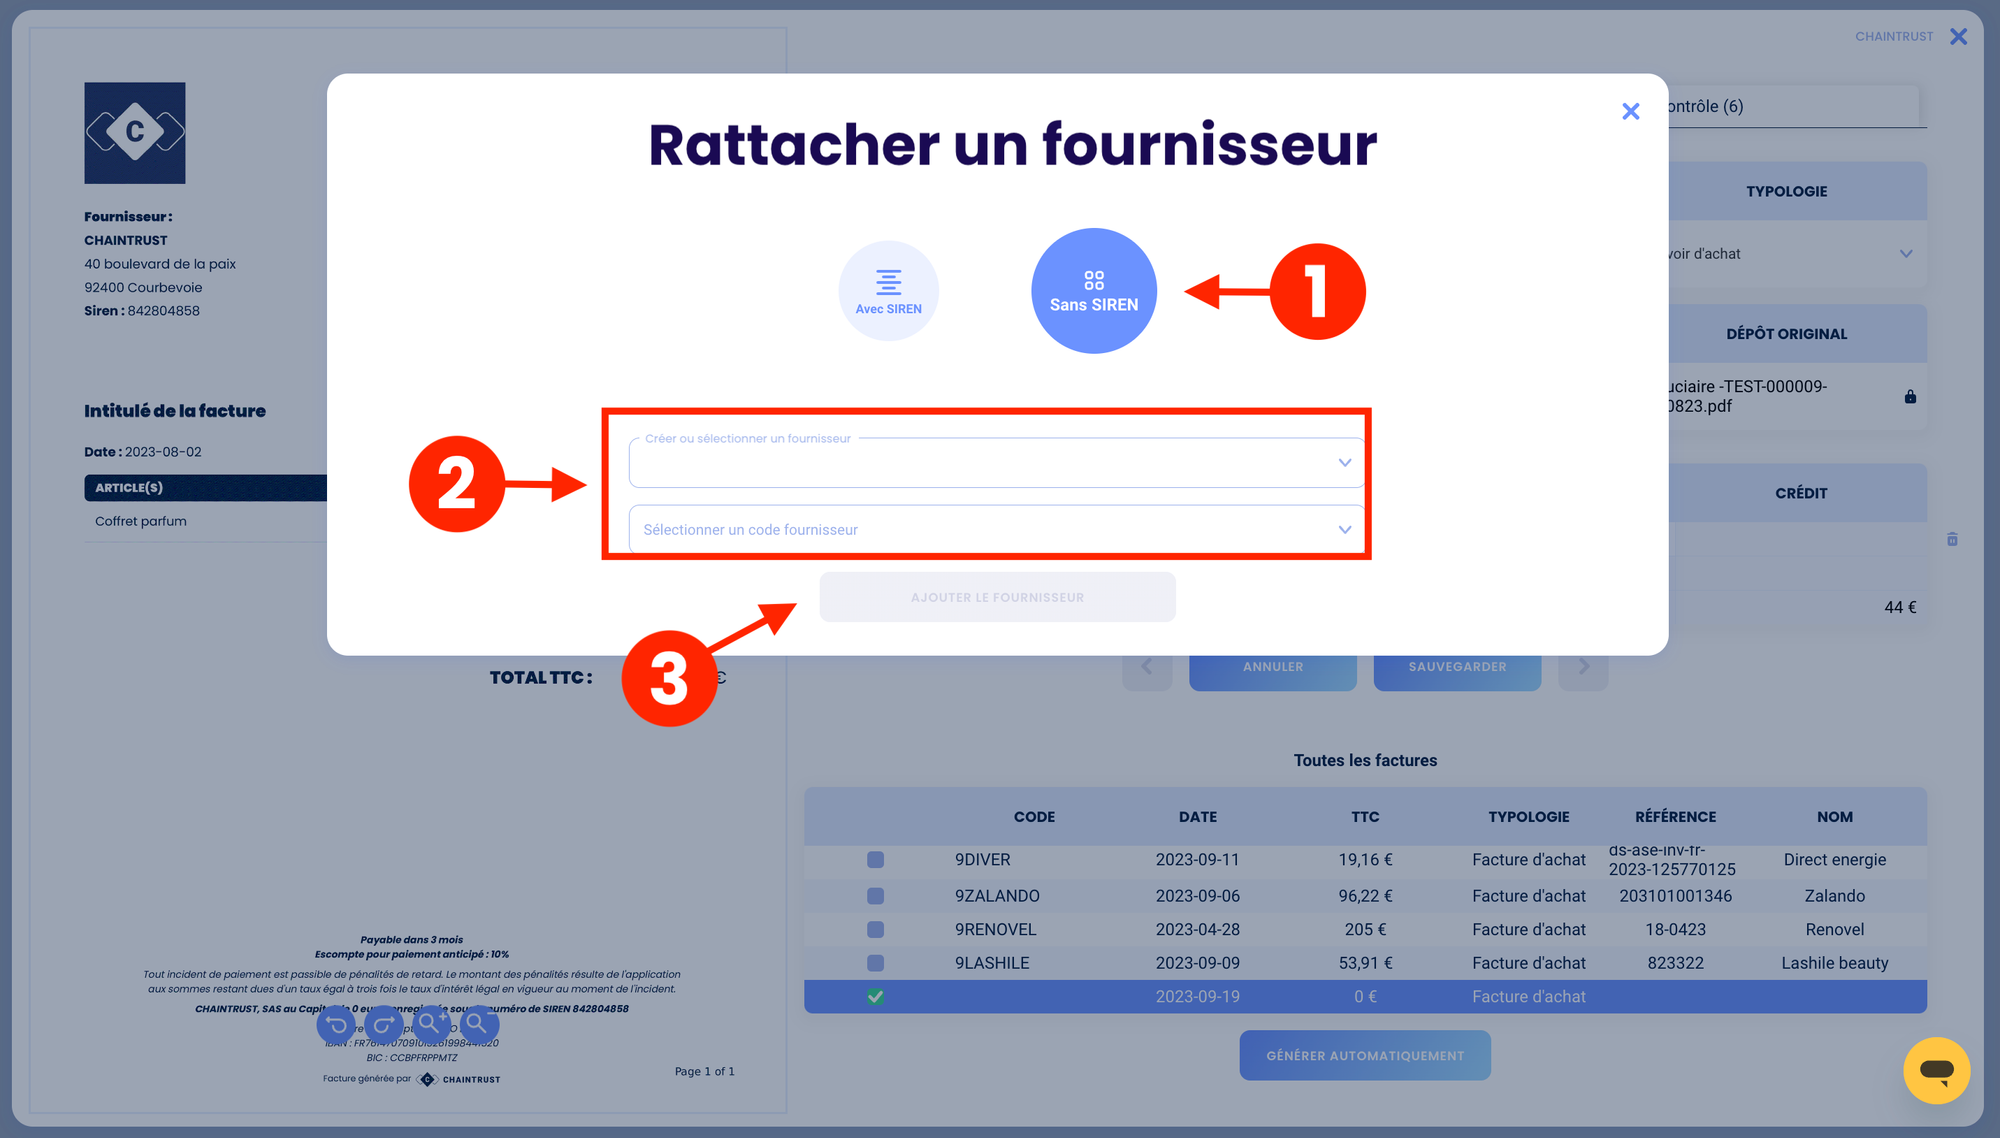
Task: Sort the table by TTC column header
Action: coord(1365,817)
